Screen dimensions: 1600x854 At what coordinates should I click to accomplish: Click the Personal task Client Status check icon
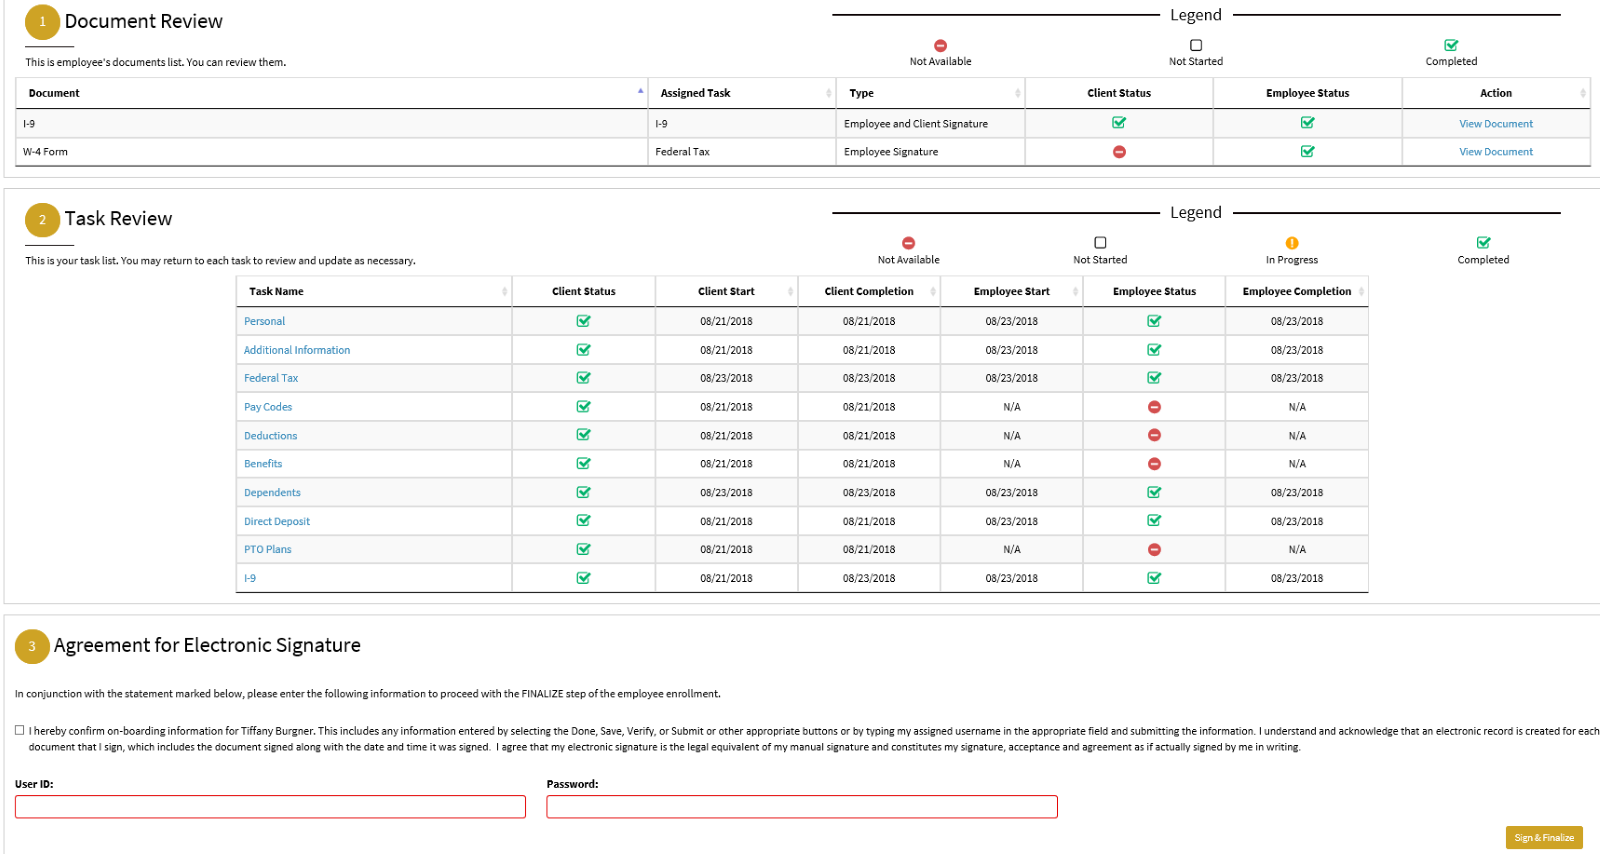(583, 321)
